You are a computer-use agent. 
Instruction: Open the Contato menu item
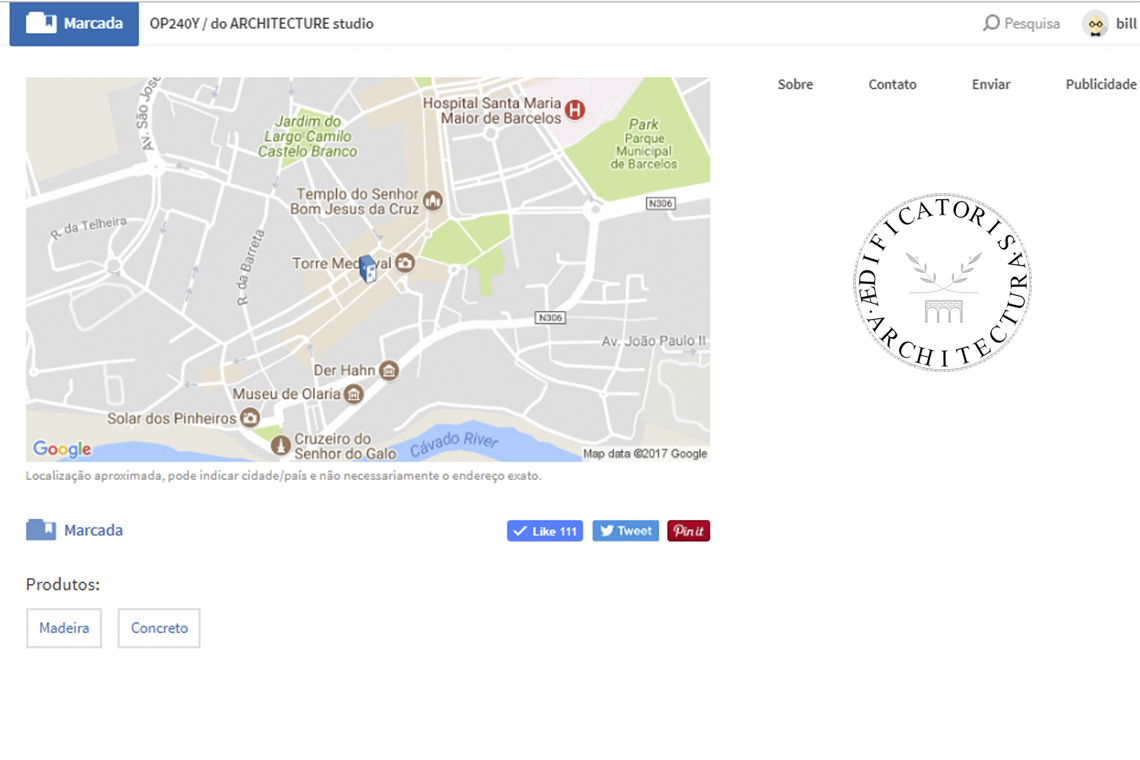tap(892, 85)
